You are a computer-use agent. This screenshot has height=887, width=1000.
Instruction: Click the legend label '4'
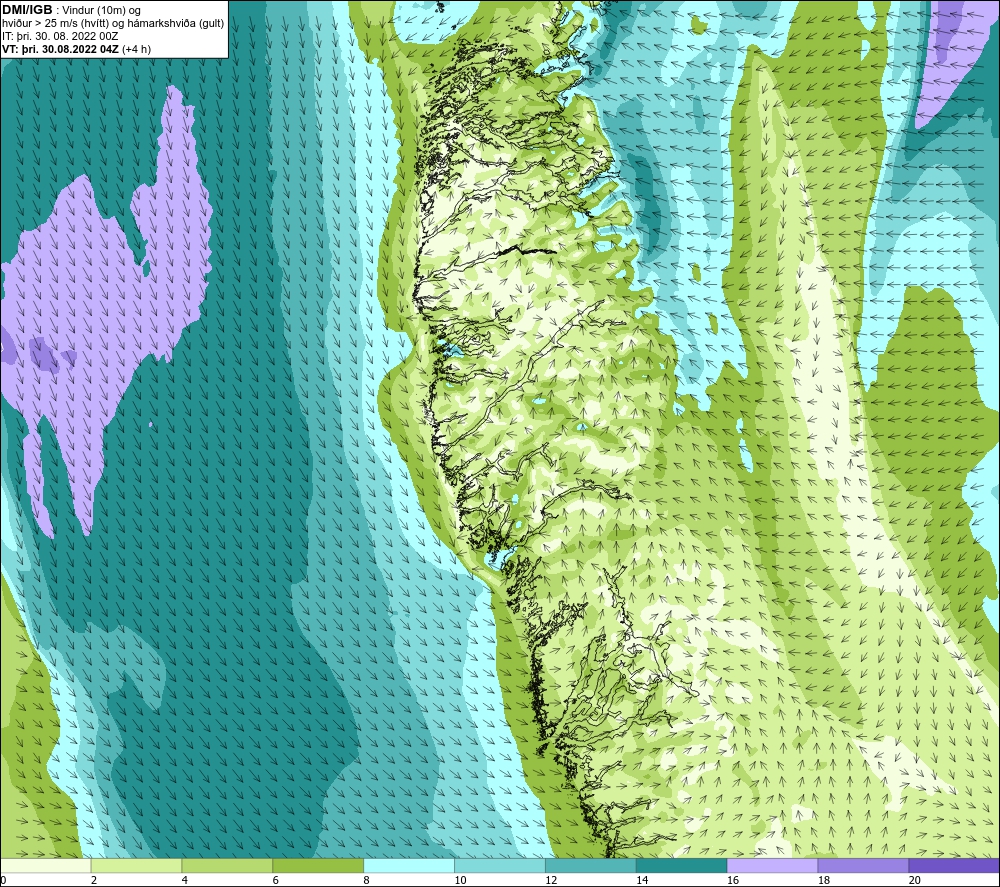(184, 880)
